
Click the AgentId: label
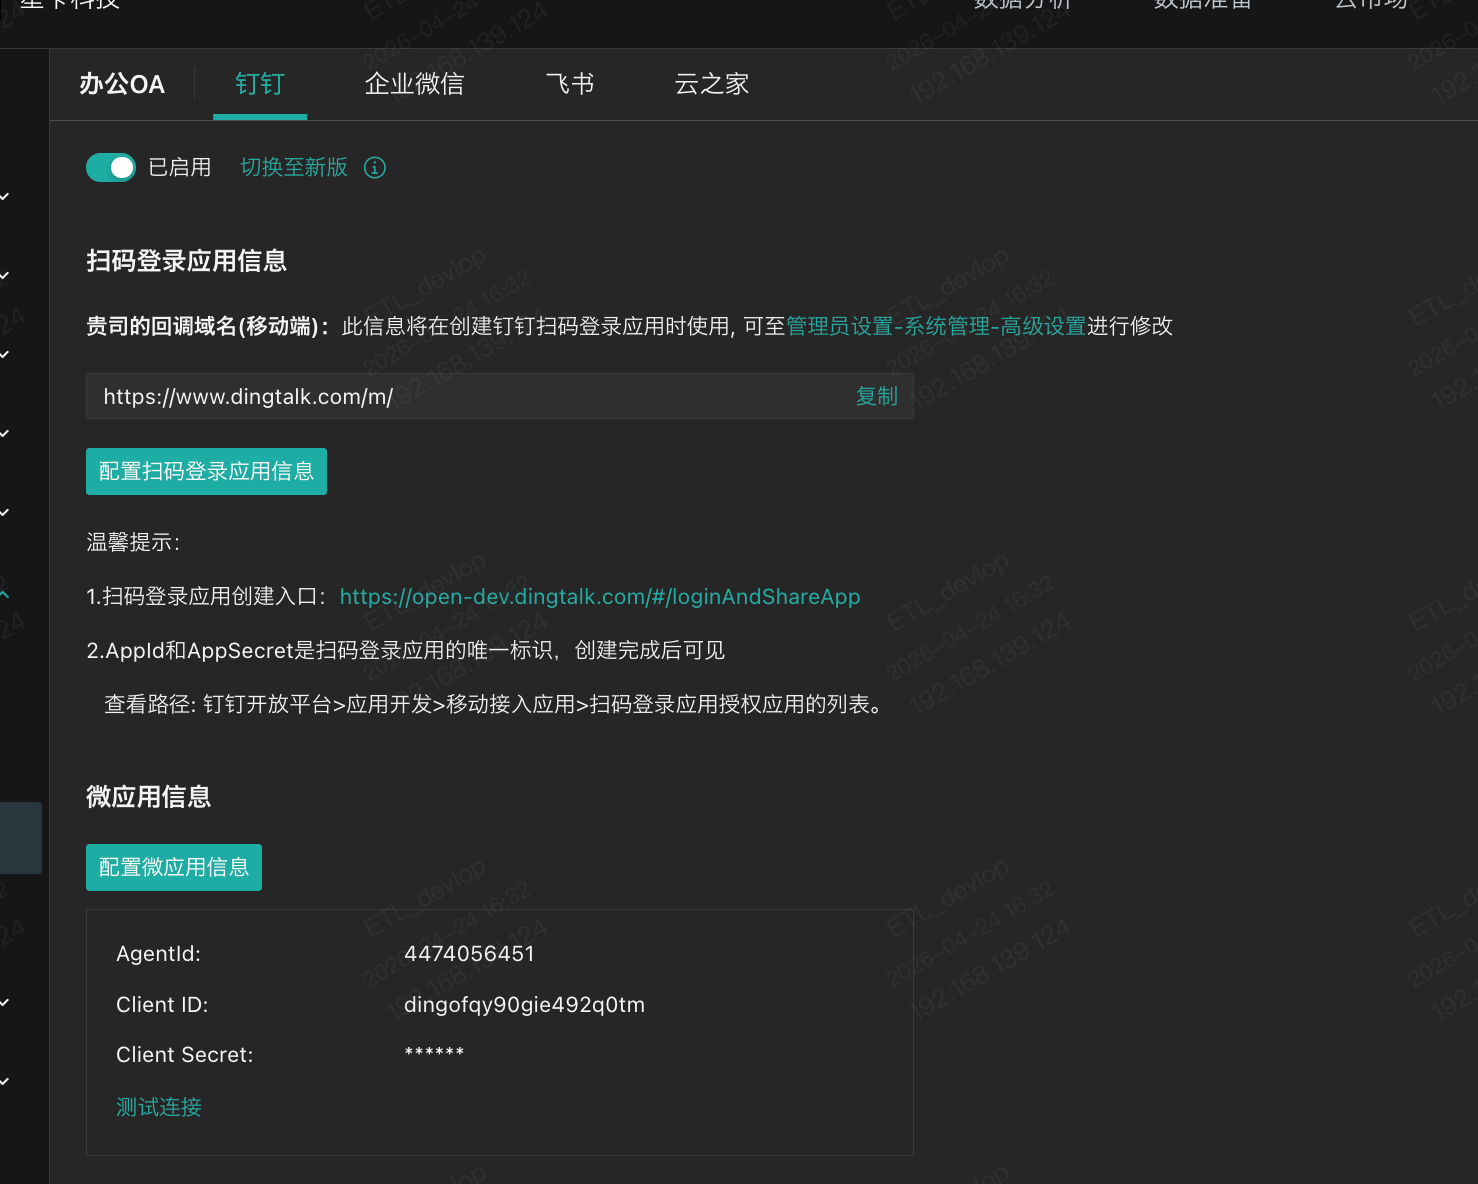tap(158, 954)
